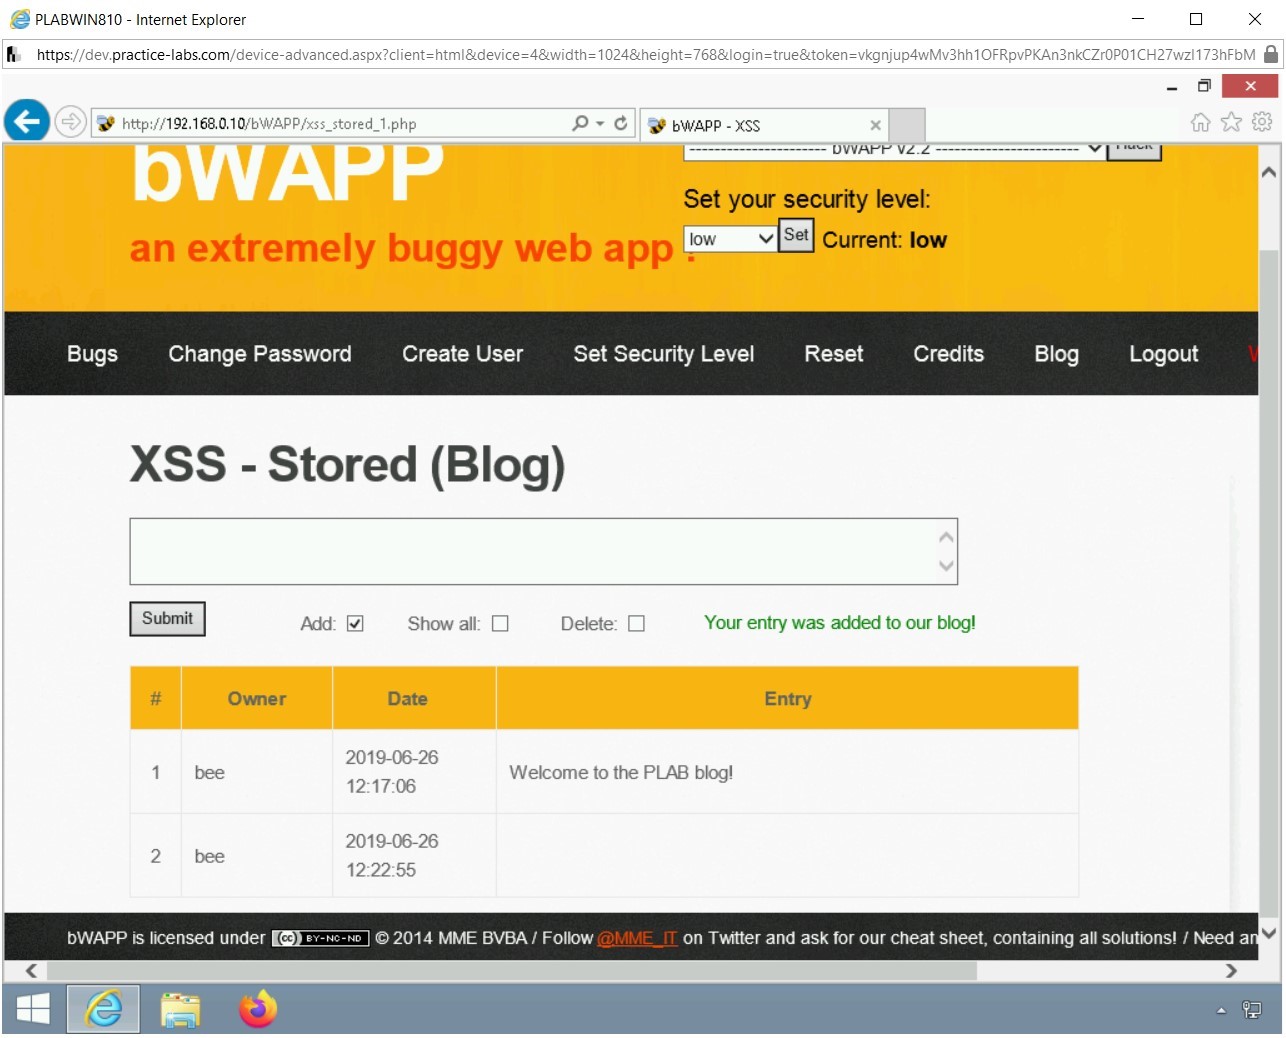Click the search magnifier in the address bar
Screen dimensions: 1286x1038
coord(580,122)
